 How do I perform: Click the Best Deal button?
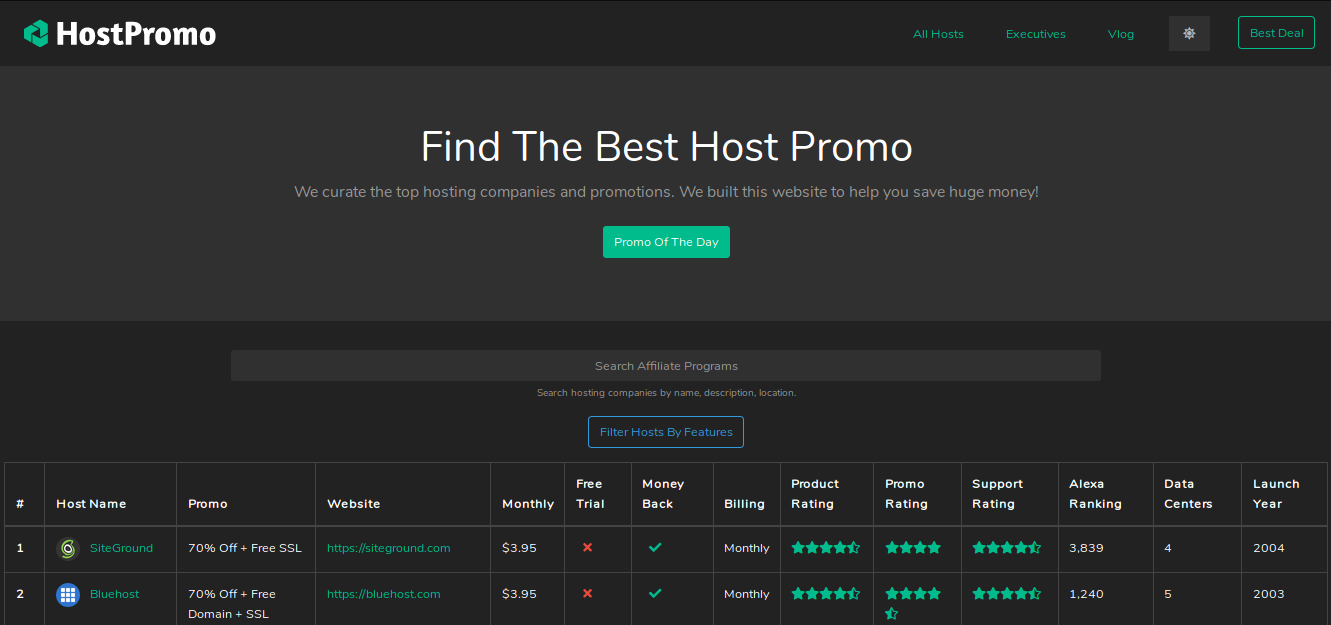pyautogui.click(x=1276, y=33)
